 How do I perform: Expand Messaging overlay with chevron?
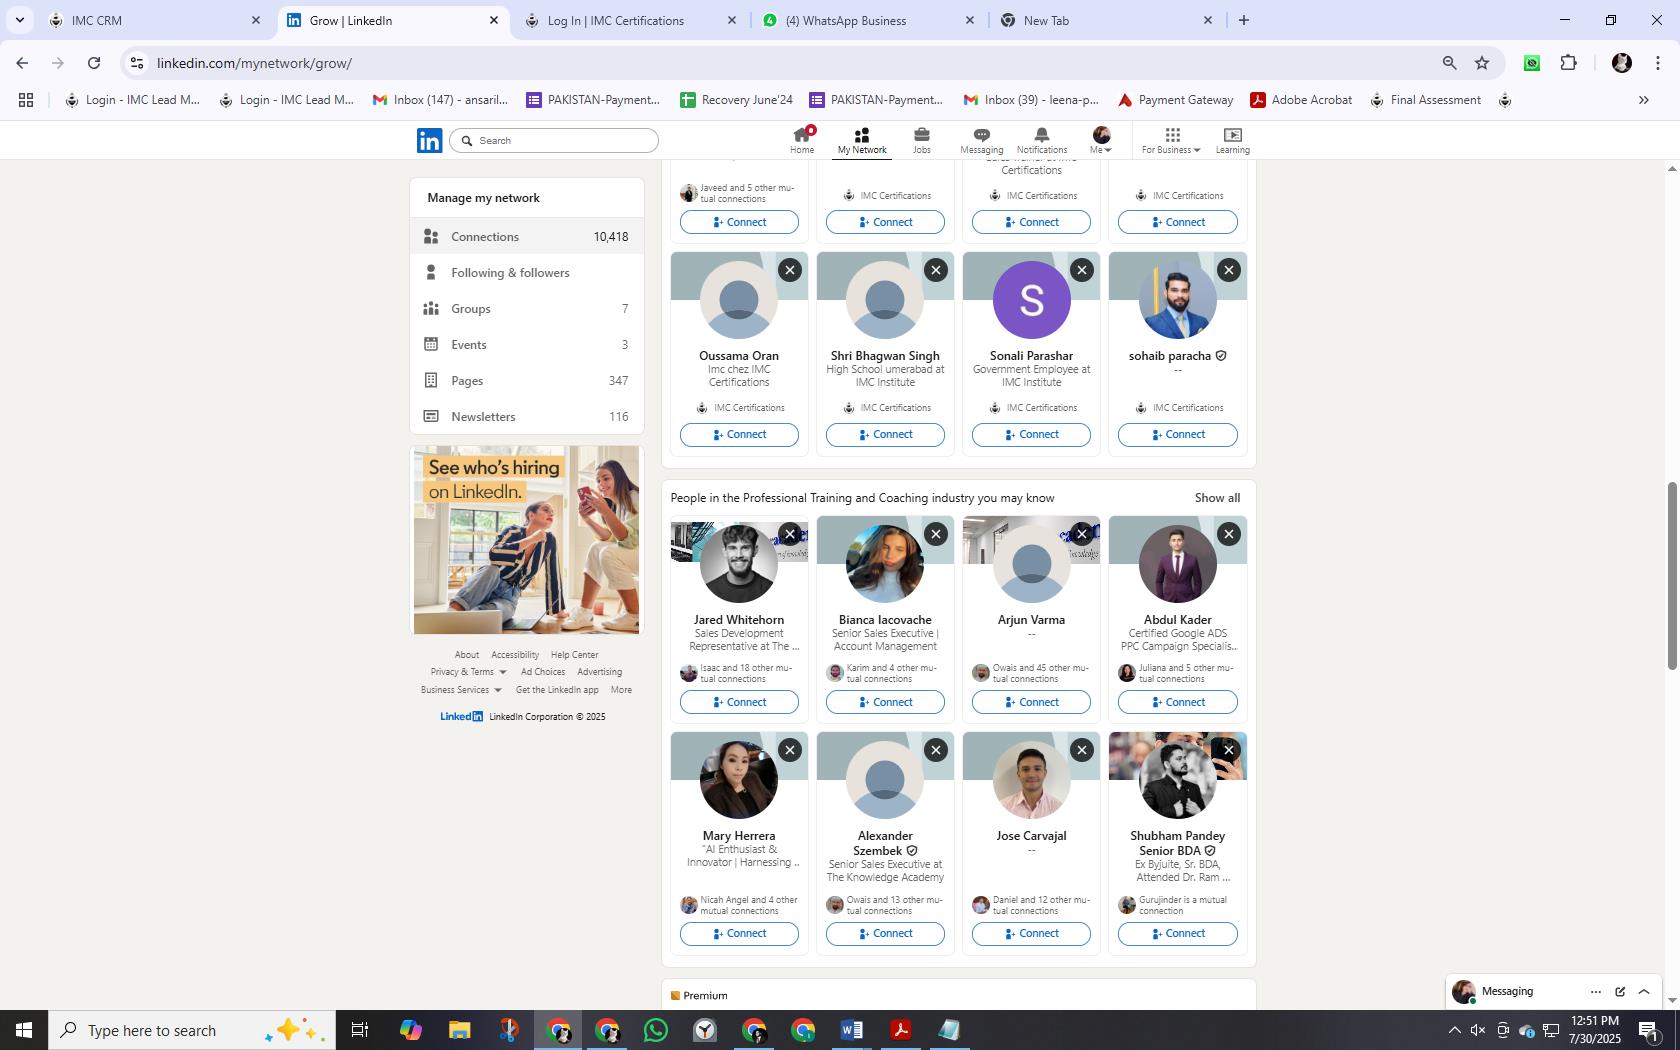[x=1644, y=992]
